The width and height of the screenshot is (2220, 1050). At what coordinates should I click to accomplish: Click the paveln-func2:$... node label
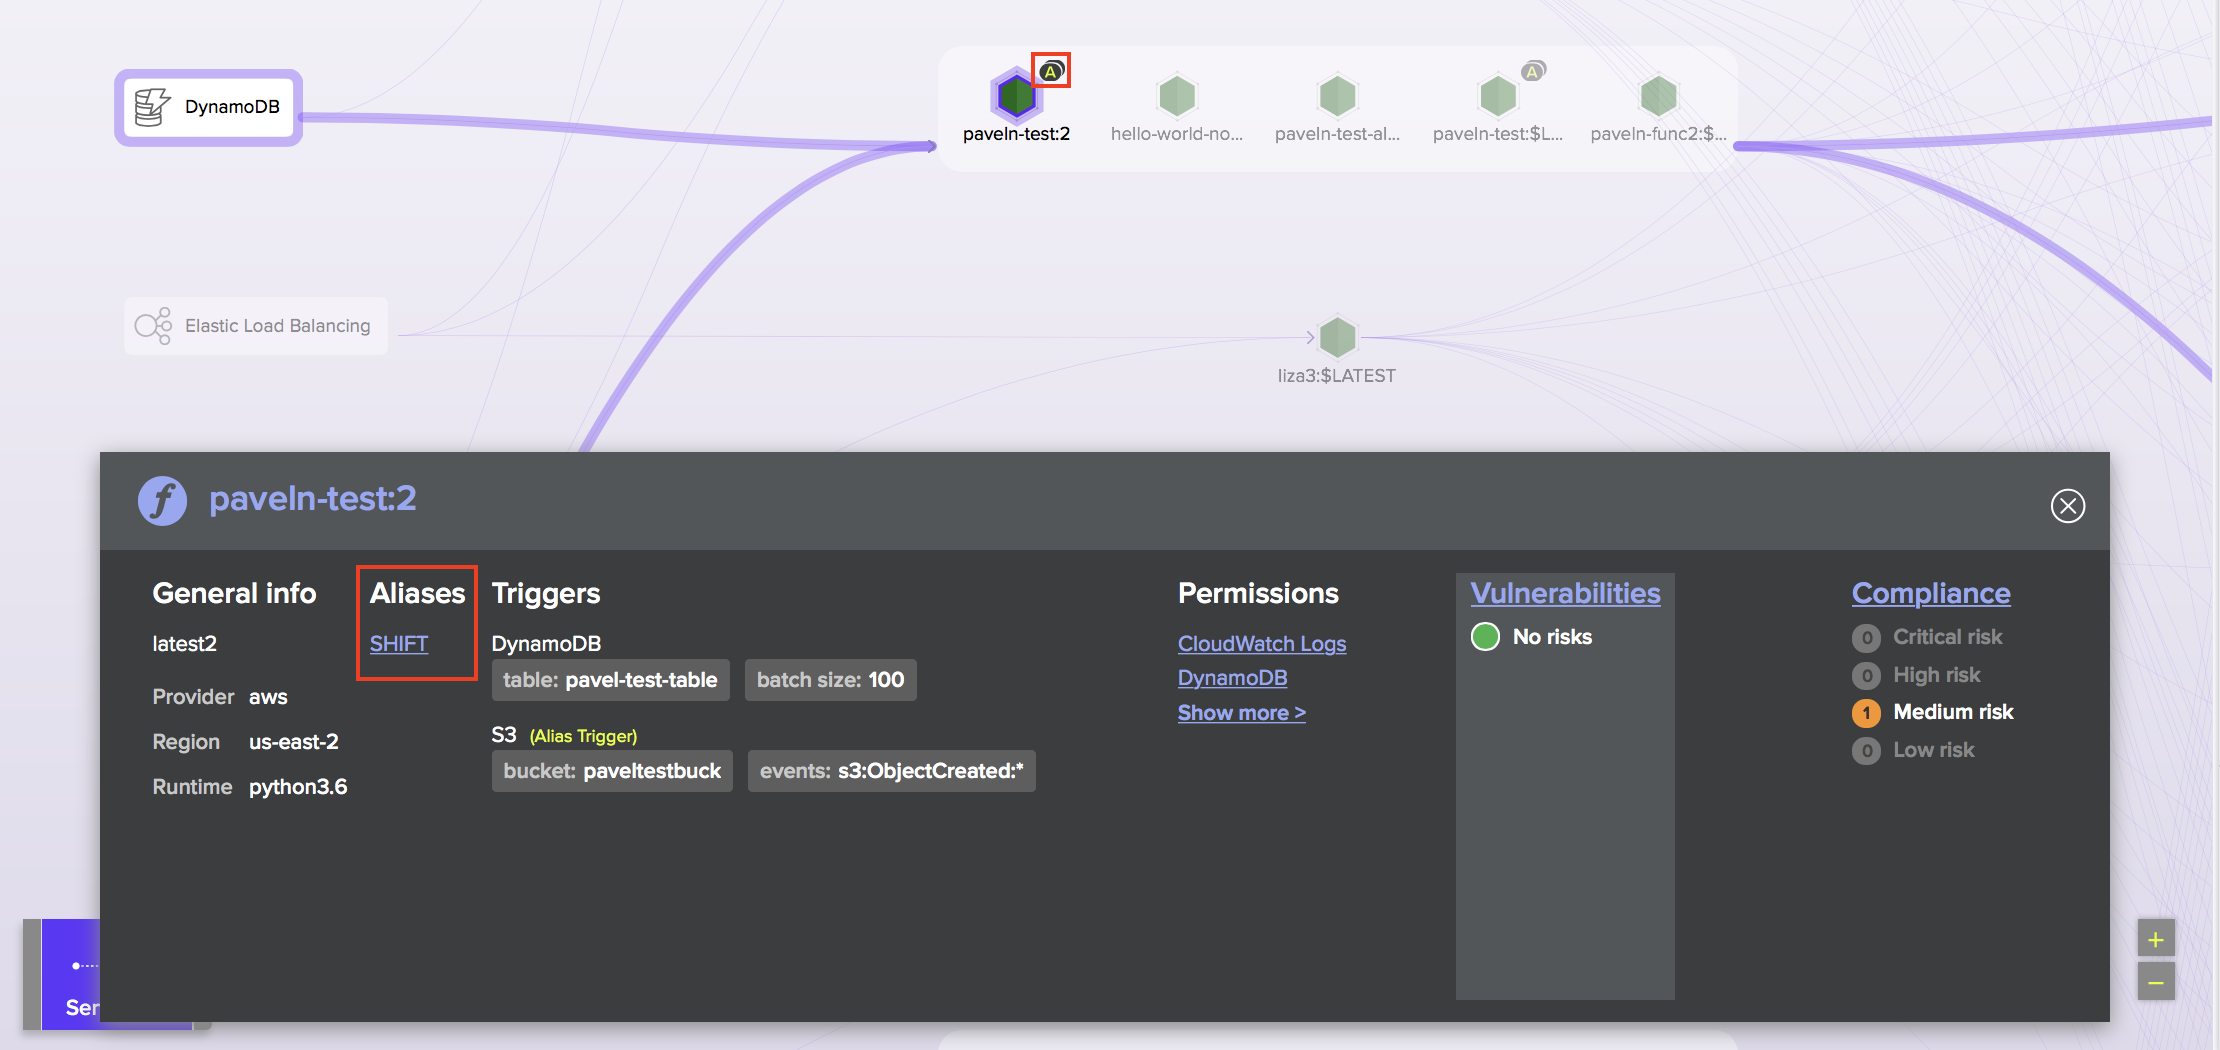point(1658,134)
